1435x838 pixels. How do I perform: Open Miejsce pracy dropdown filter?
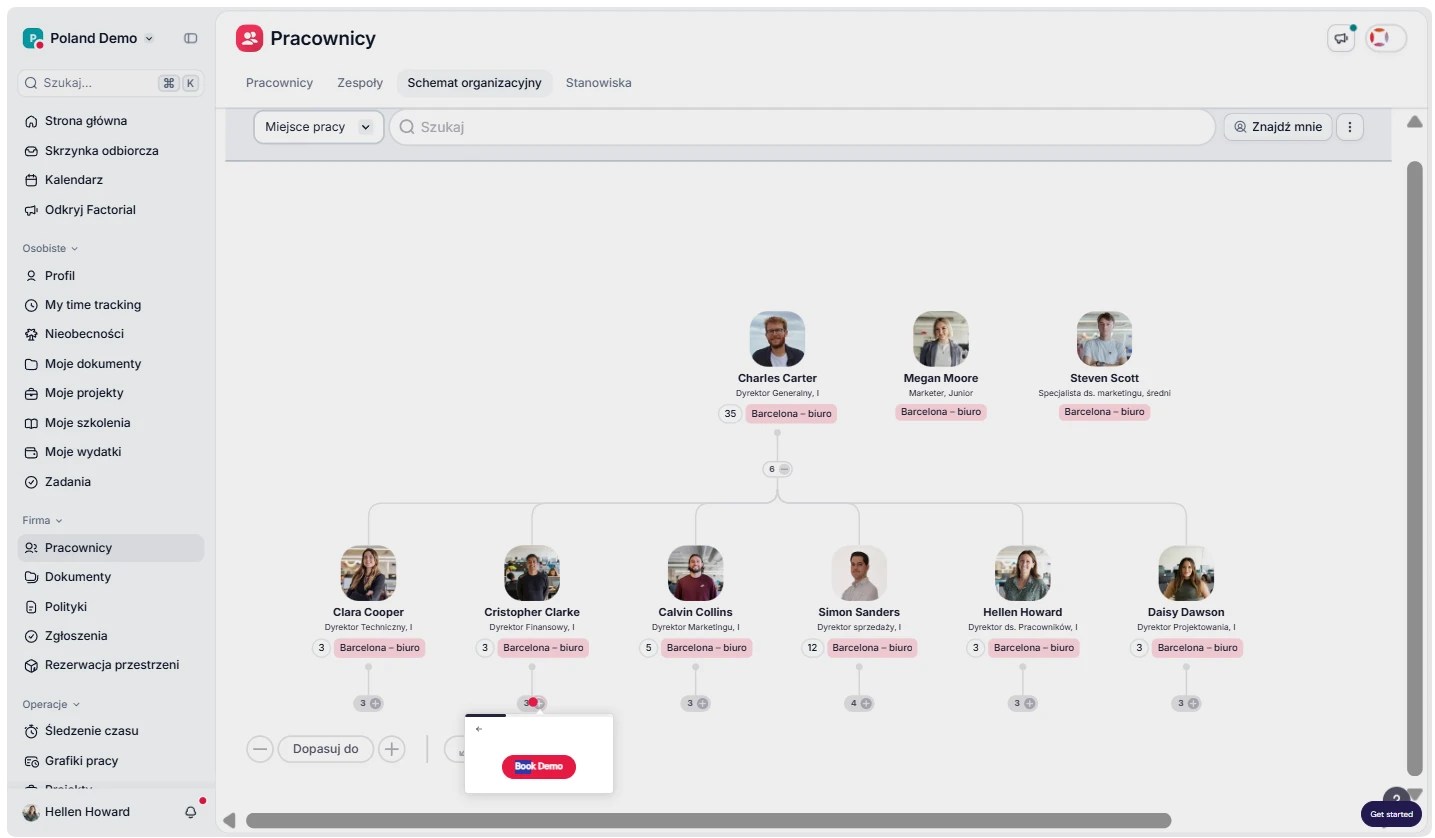318,127
